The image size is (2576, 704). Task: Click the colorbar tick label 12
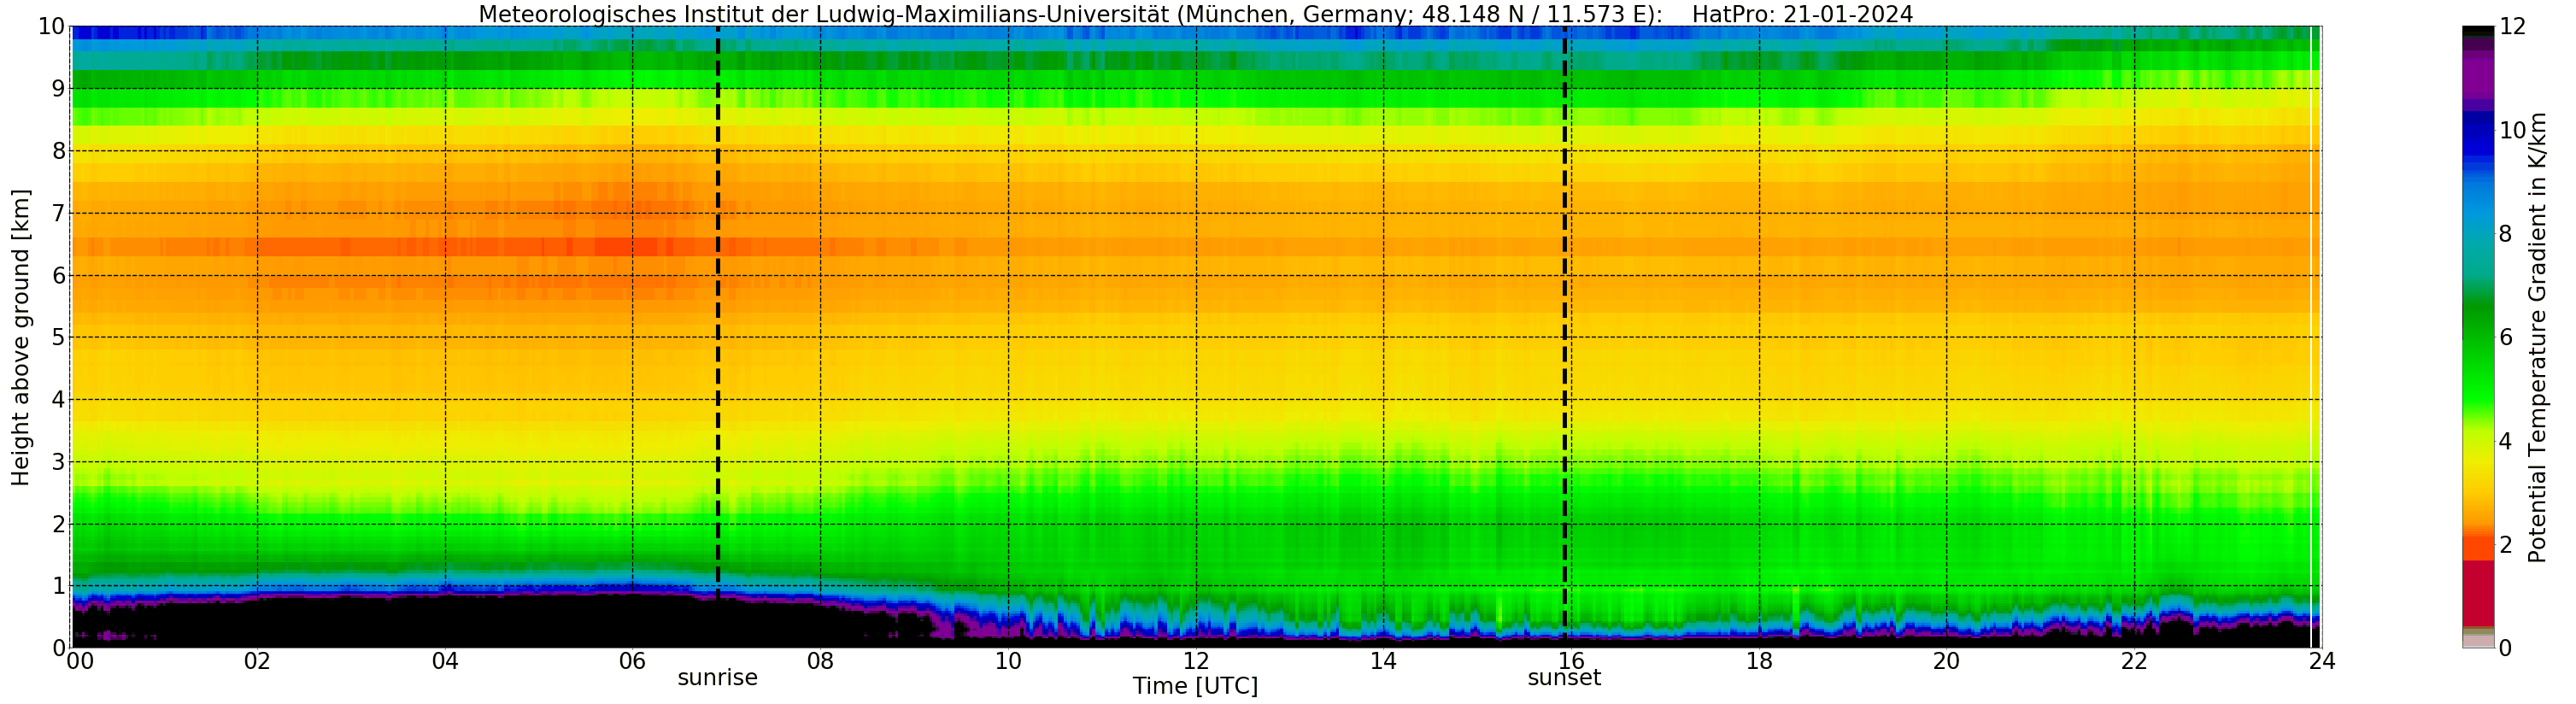[2512, 27]
